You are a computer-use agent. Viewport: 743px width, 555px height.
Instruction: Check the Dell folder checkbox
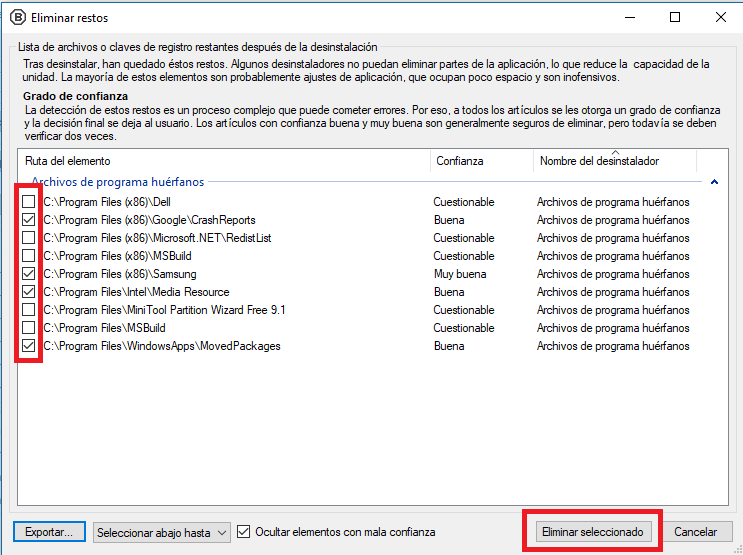point(28,201)
